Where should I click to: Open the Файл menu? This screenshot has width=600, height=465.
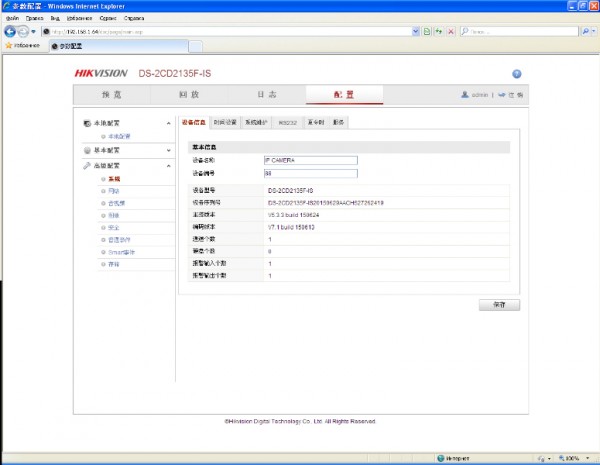(x=12, y=18)
